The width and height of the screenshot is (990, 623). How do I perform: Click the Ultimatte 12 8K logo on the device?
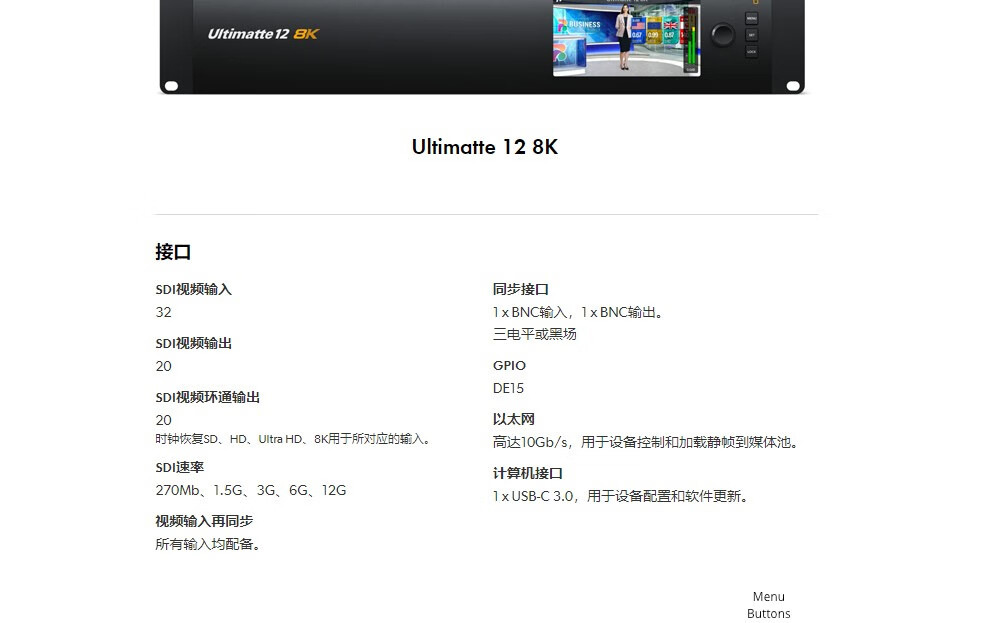(263, 34)
